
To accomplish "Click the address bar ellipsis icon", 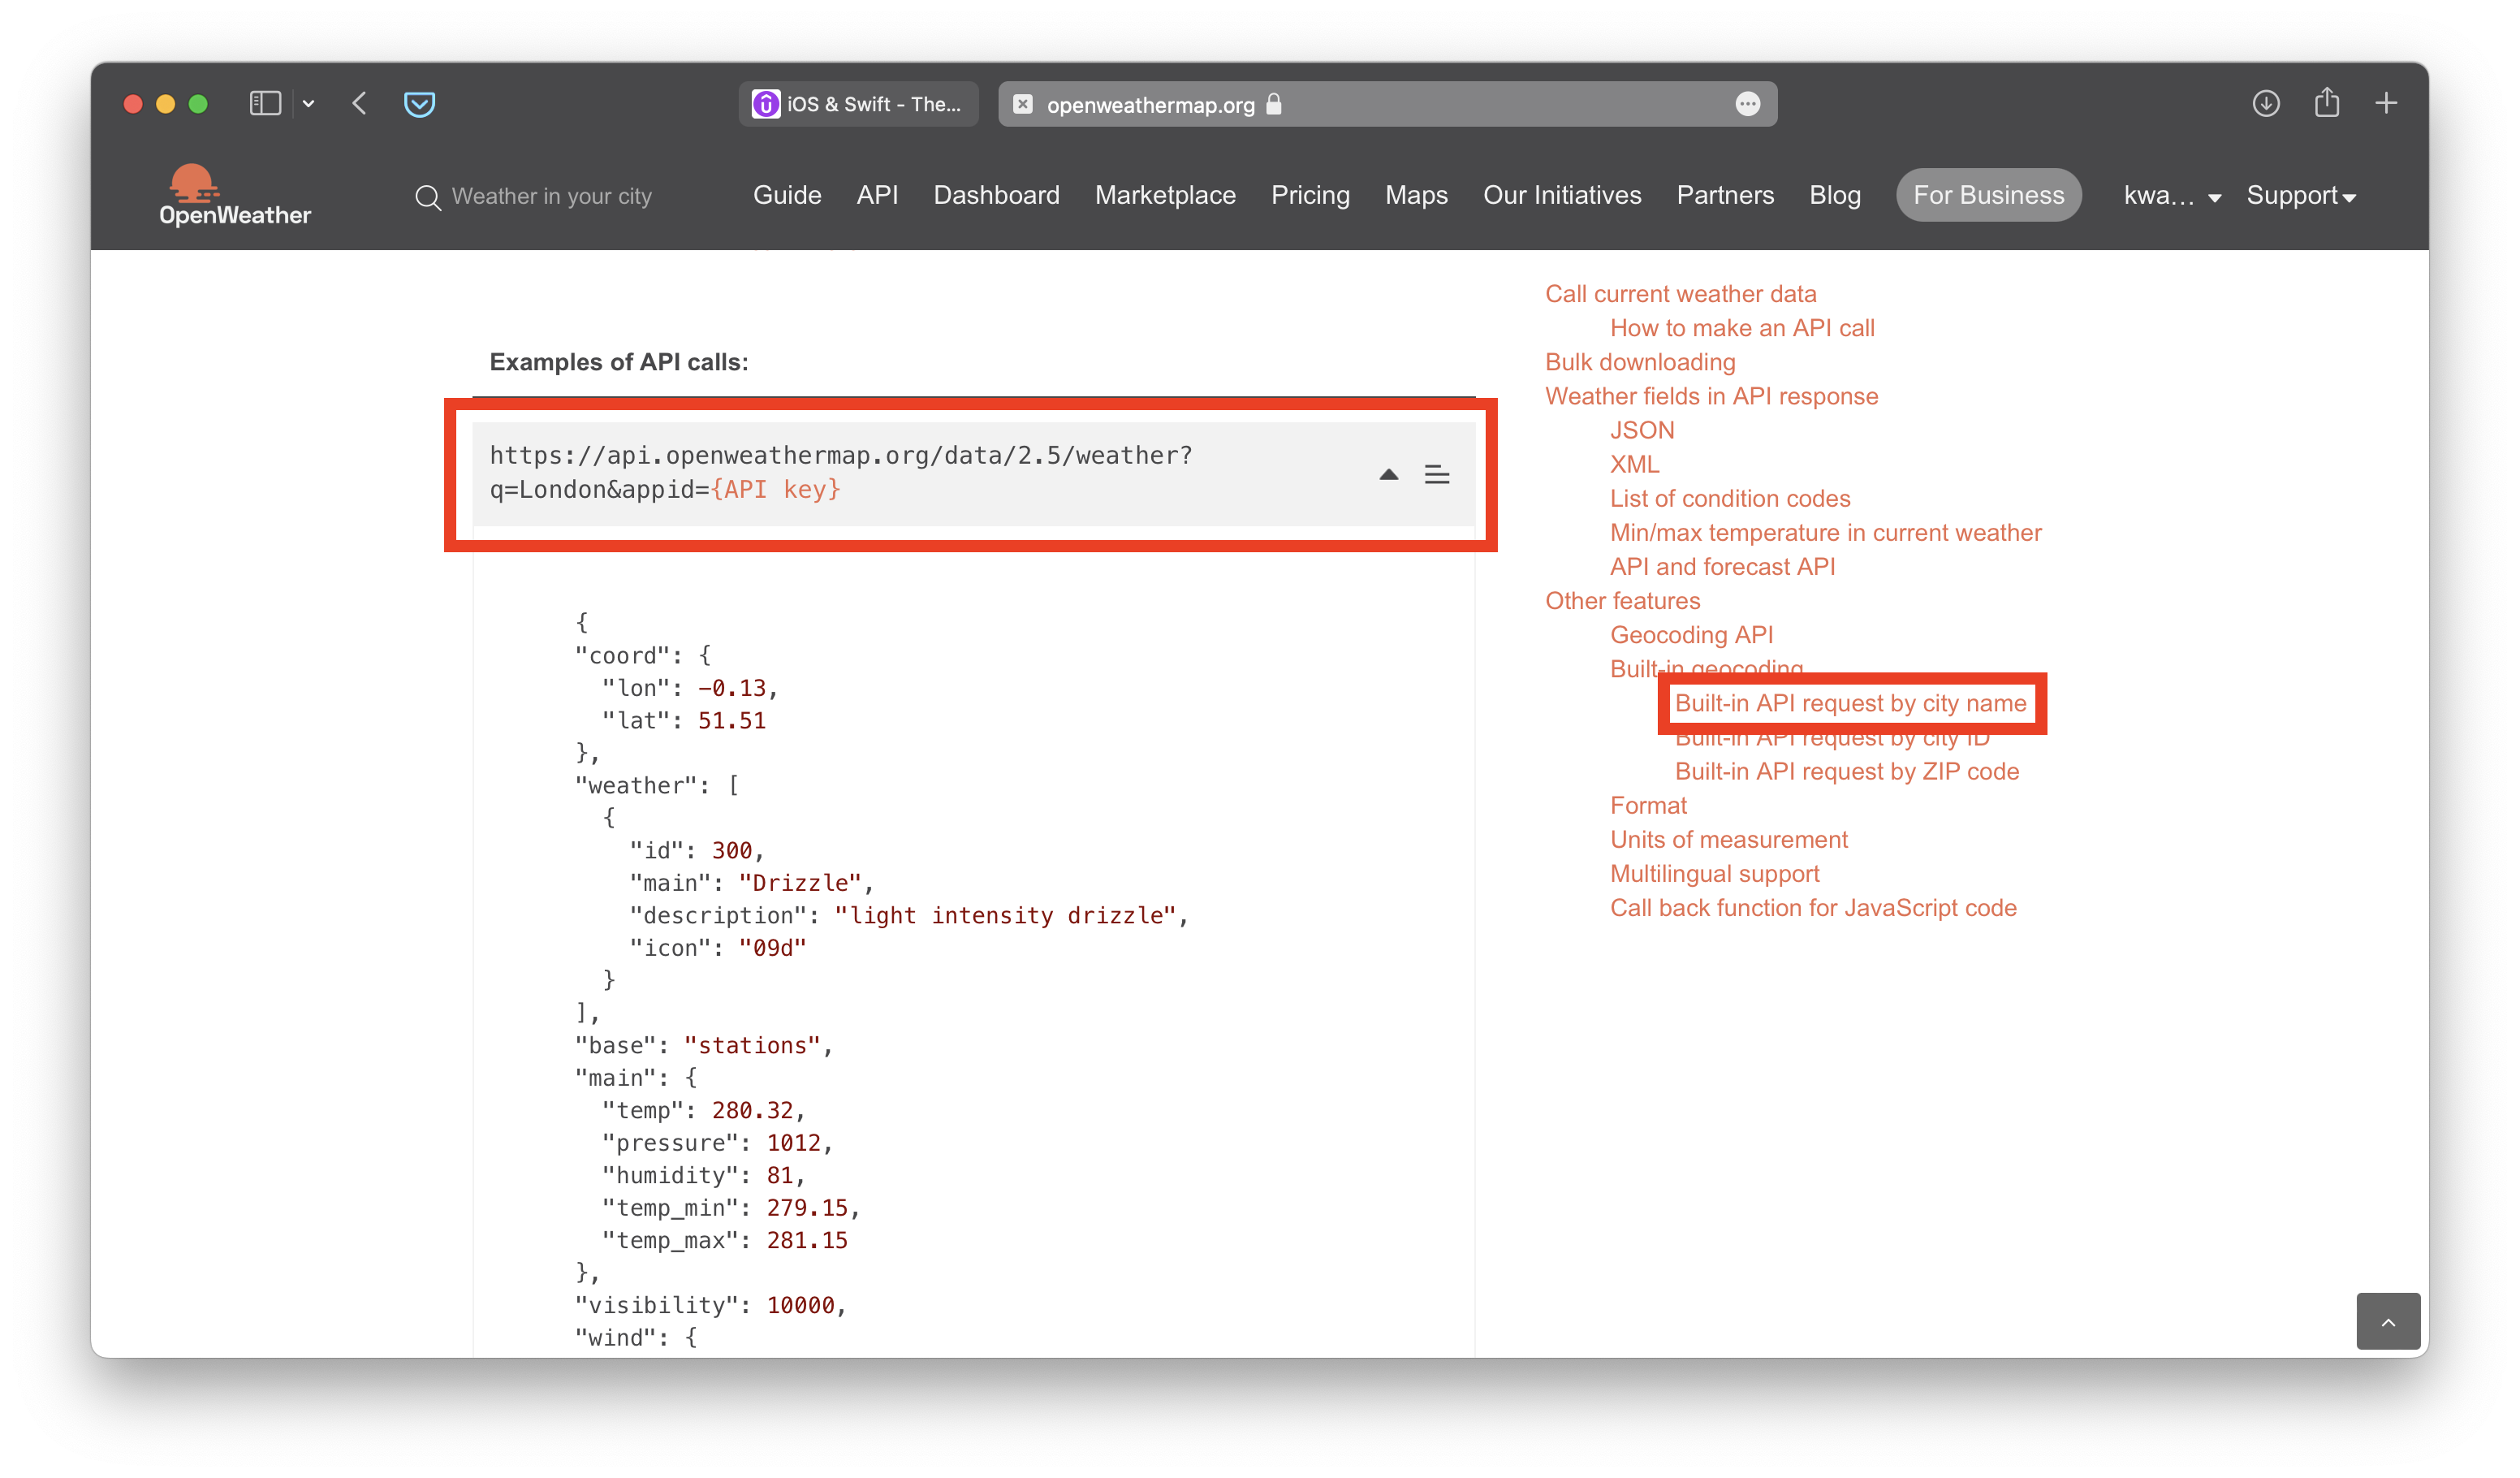I will [x=1747, y=104].
